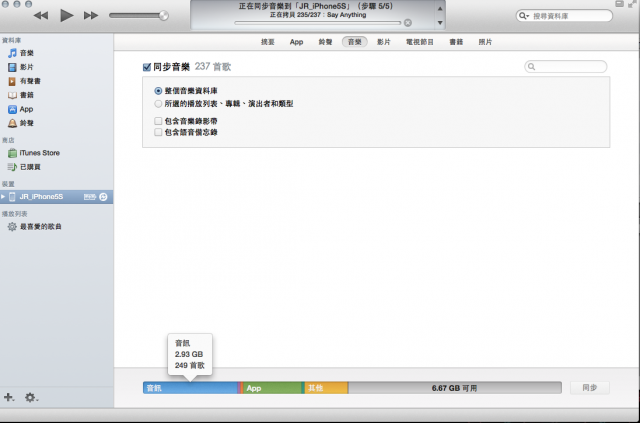Select 所選的播放列表 radio button

(x=158, y=104)
